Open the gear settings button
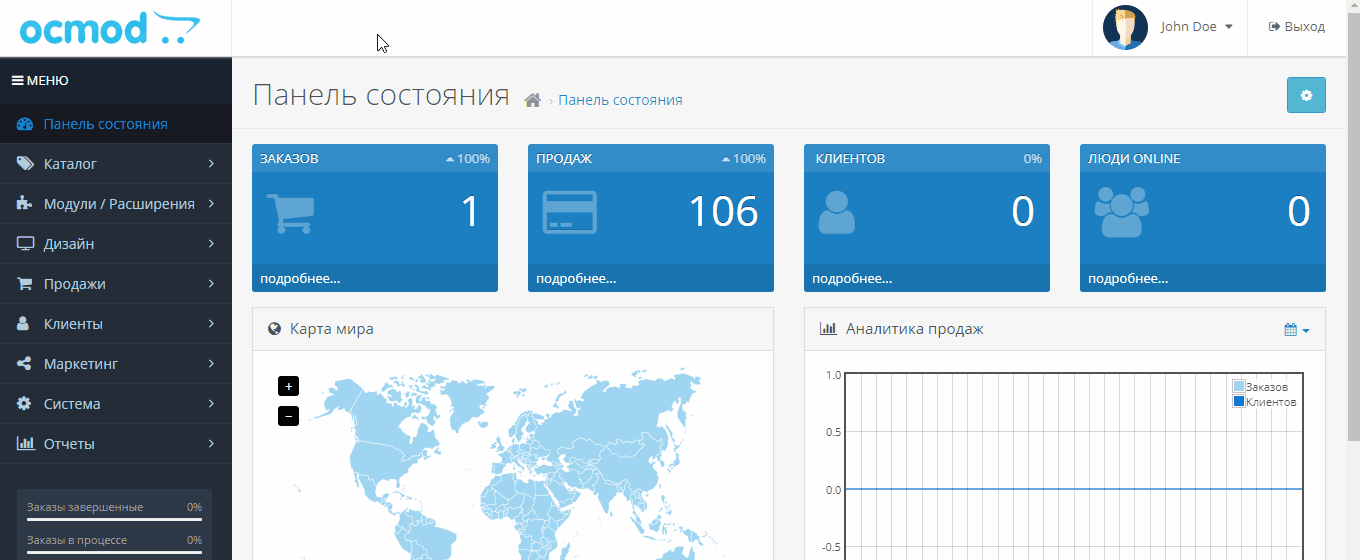Screen dimensions: 1360x560 [1305, 95]
